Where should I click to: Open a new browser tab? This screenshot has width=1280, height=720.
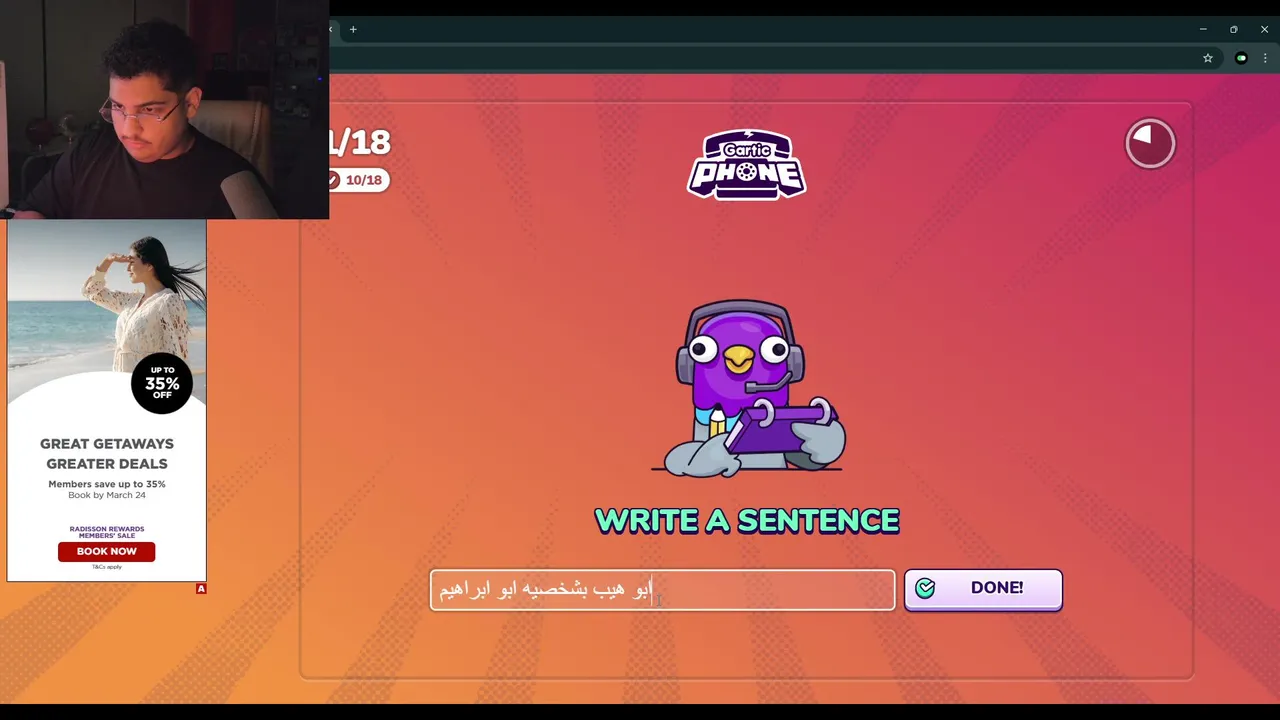[x=353, y=30]
